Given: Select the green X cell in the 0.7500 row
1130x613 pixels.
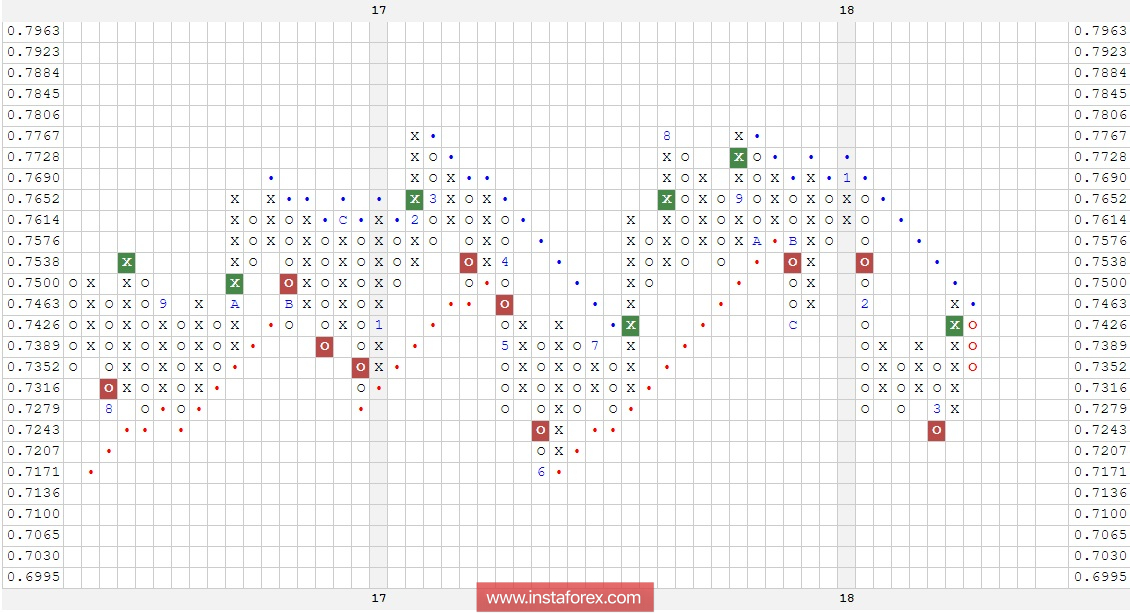Looking at the screenshot, I should coord(235,283).
